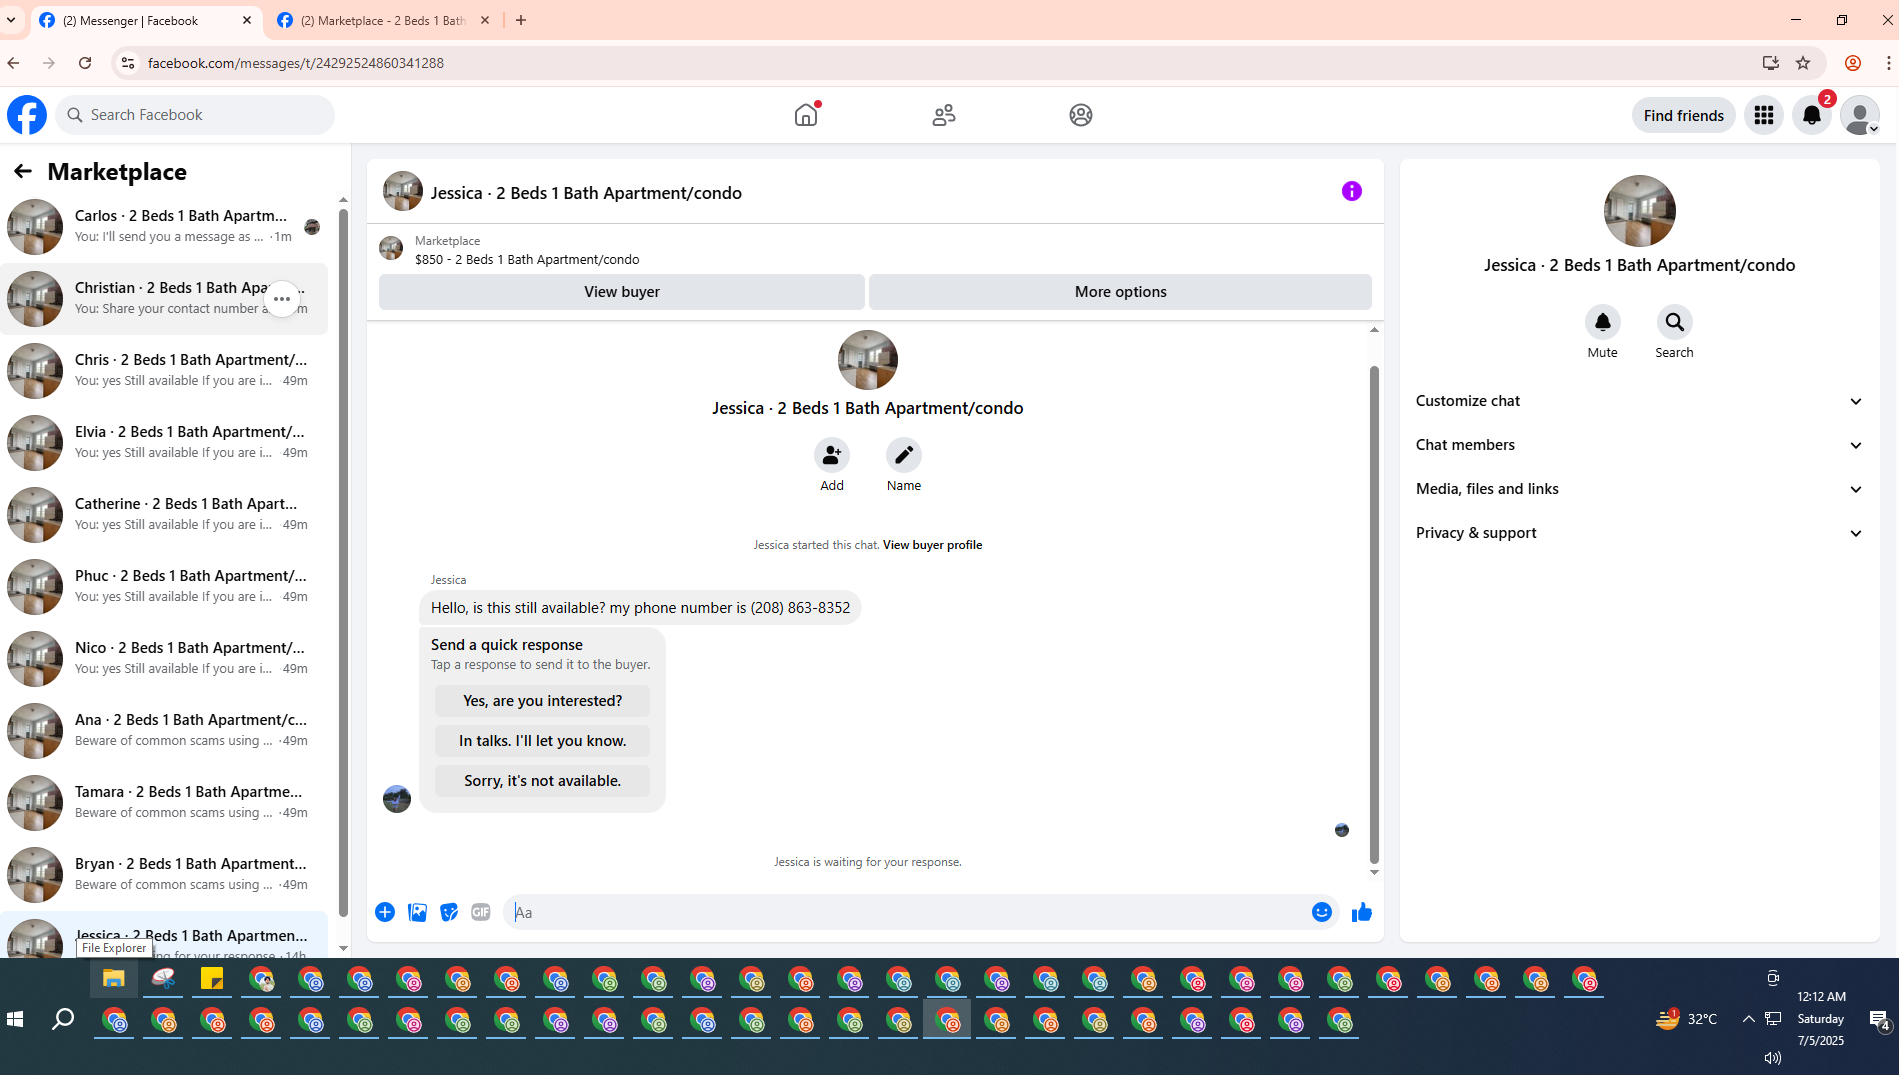The height and width of the screenshot is (1075, 1899).
Task: Open the tab search dropdown arrow
Action: coord(11,20)
